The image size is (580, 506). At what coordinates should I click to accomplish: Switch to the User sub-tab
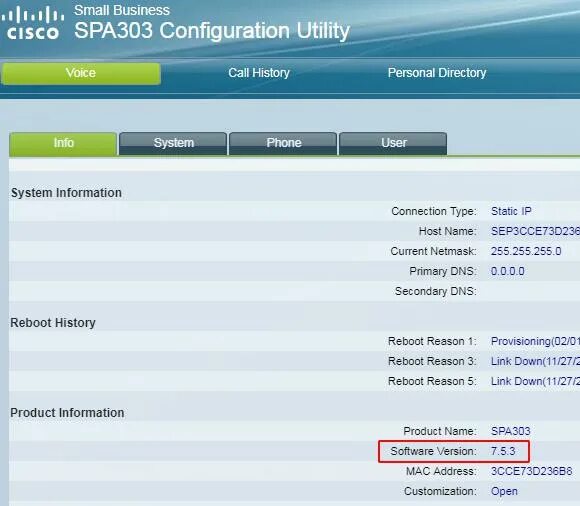pyautogui.click(x=393, y=144)
